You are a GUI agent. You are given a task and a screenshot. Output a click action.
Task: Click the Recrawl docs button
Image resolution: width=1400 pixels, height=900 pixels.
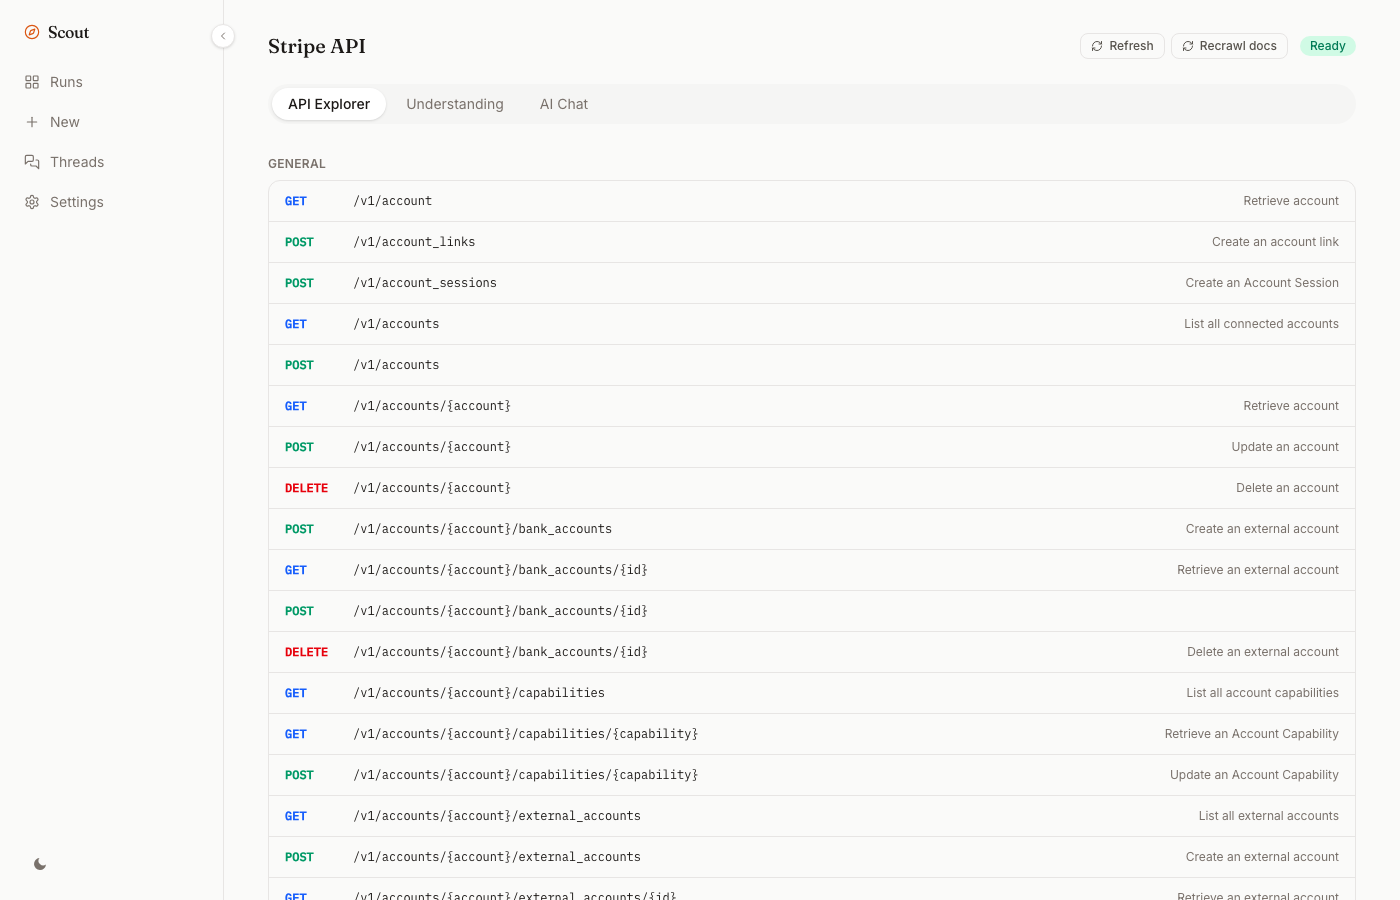(x=1229, y=46)
